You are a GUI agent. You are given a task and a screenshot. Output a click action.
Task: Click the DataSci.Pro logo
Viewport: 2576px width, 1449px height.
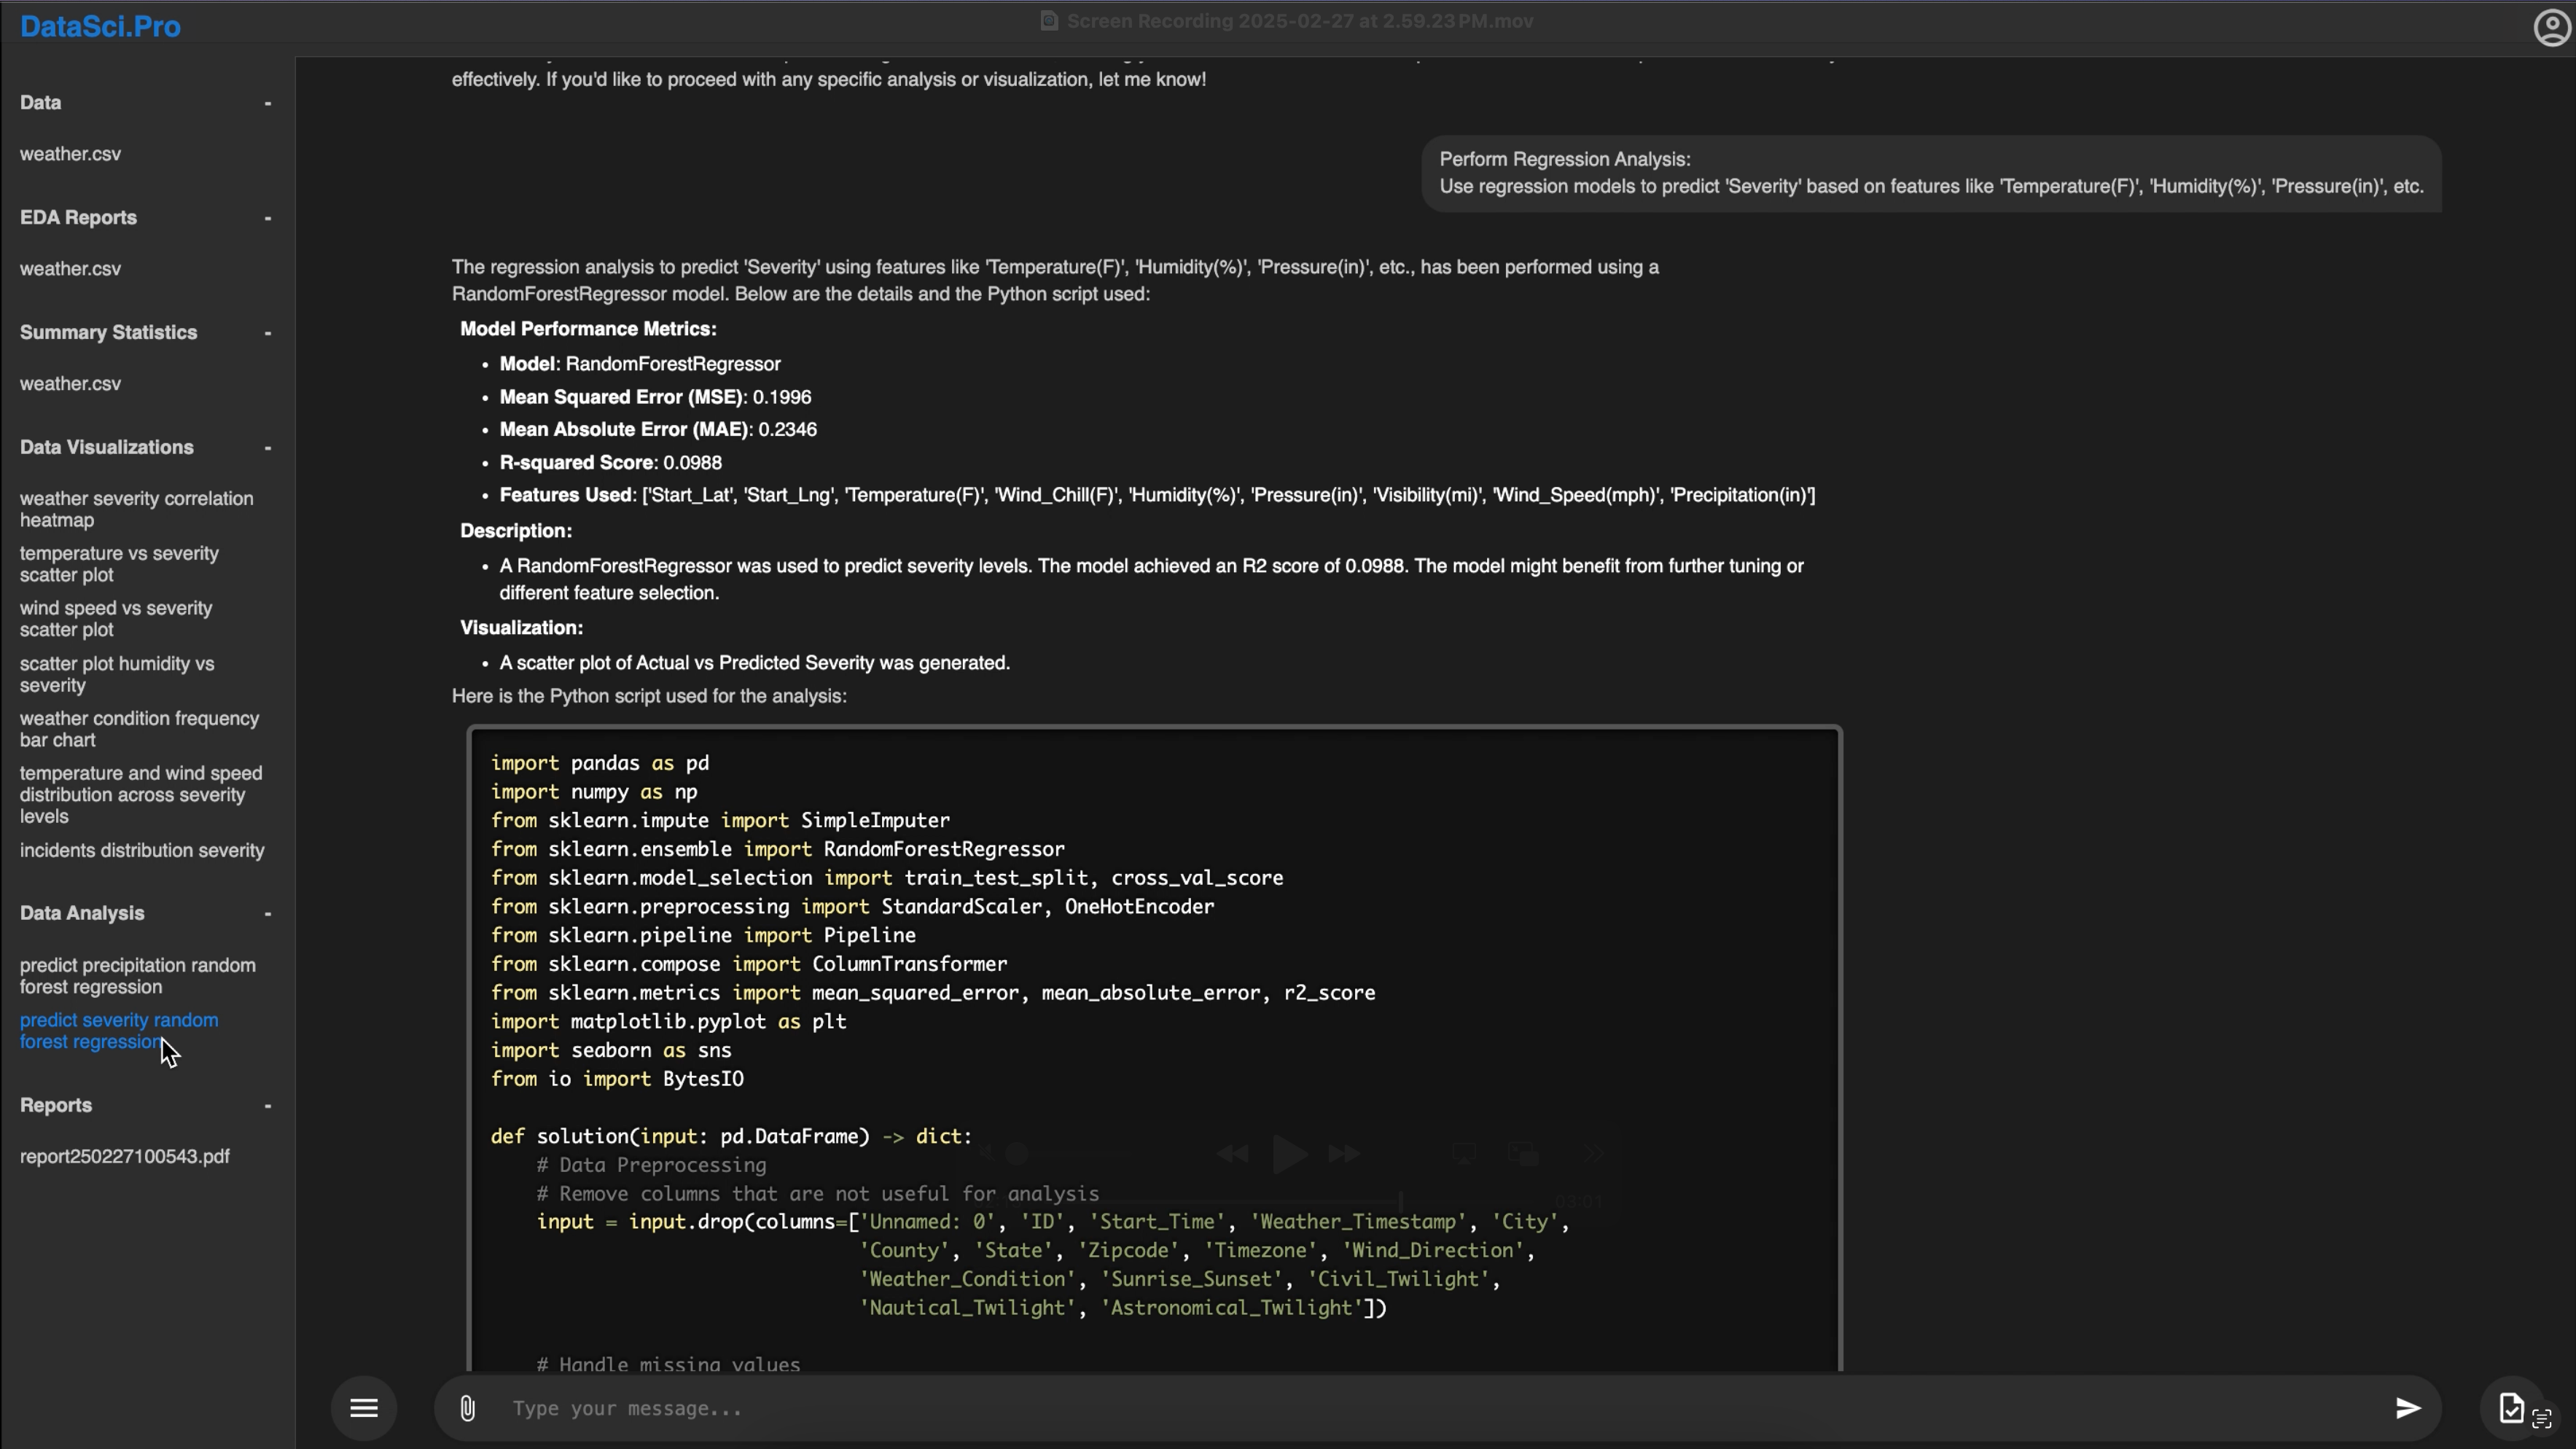point(100,27)
